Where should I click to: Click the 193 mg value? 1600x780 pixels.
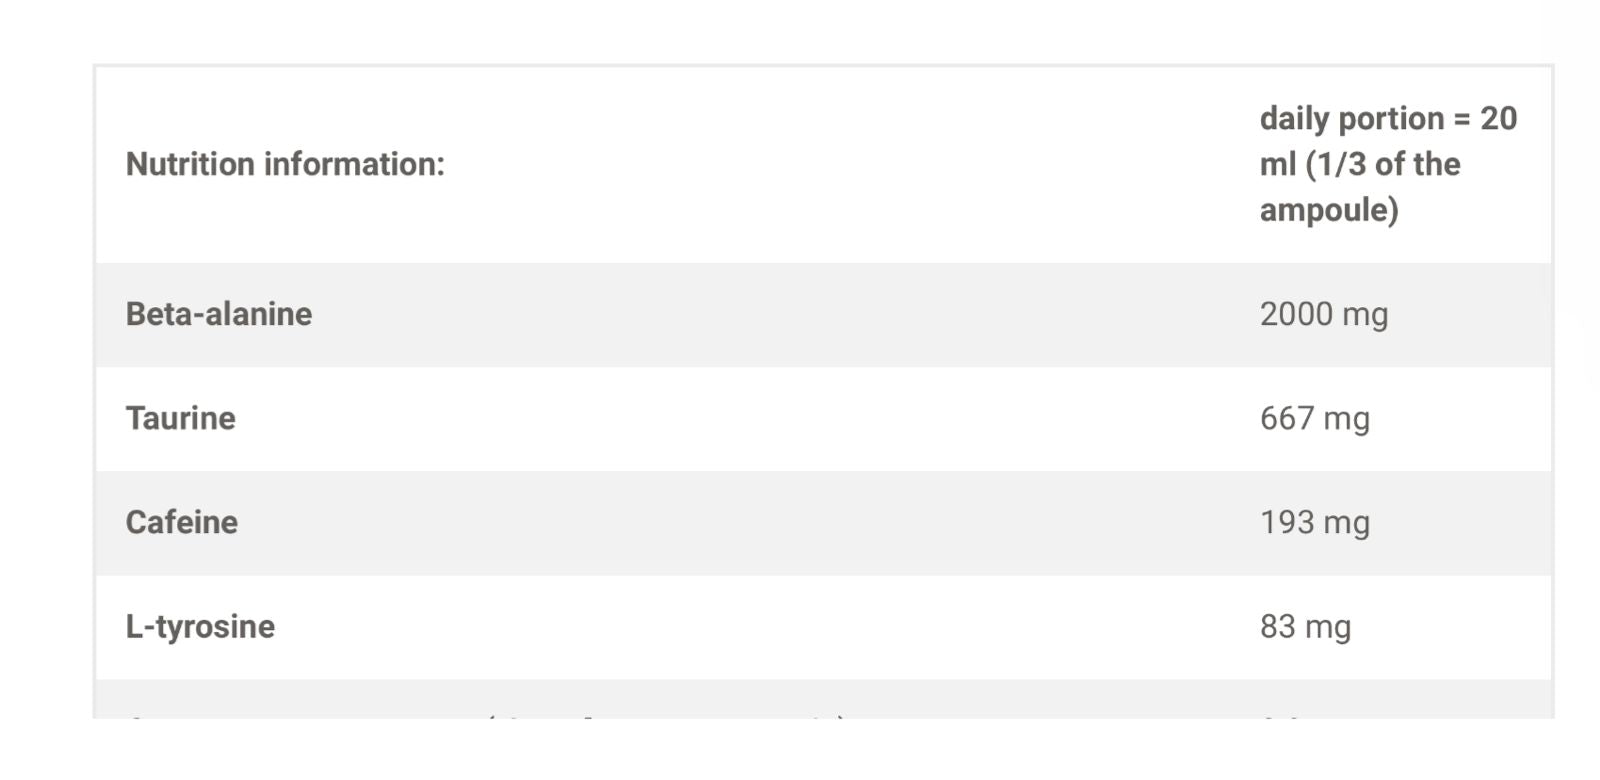(1314, 522)
